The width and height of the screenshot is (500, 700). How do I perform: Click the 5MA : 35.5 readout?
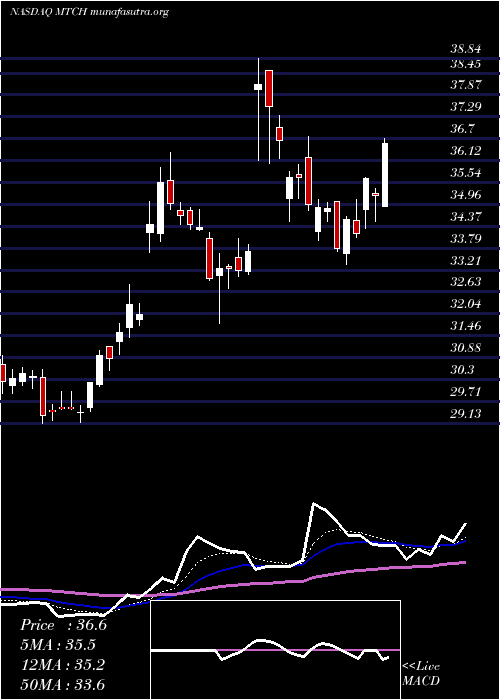[x=58, y=645]
